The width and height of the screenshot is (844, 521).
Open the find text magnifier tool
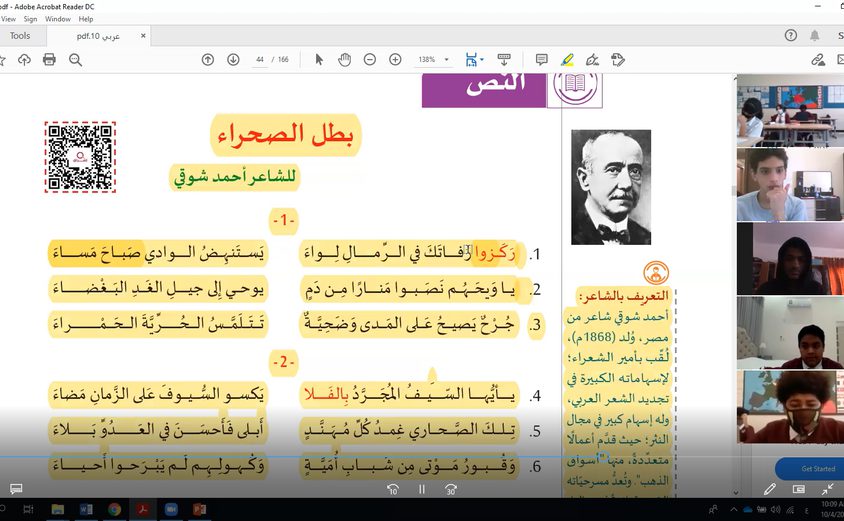coord(75,60)
